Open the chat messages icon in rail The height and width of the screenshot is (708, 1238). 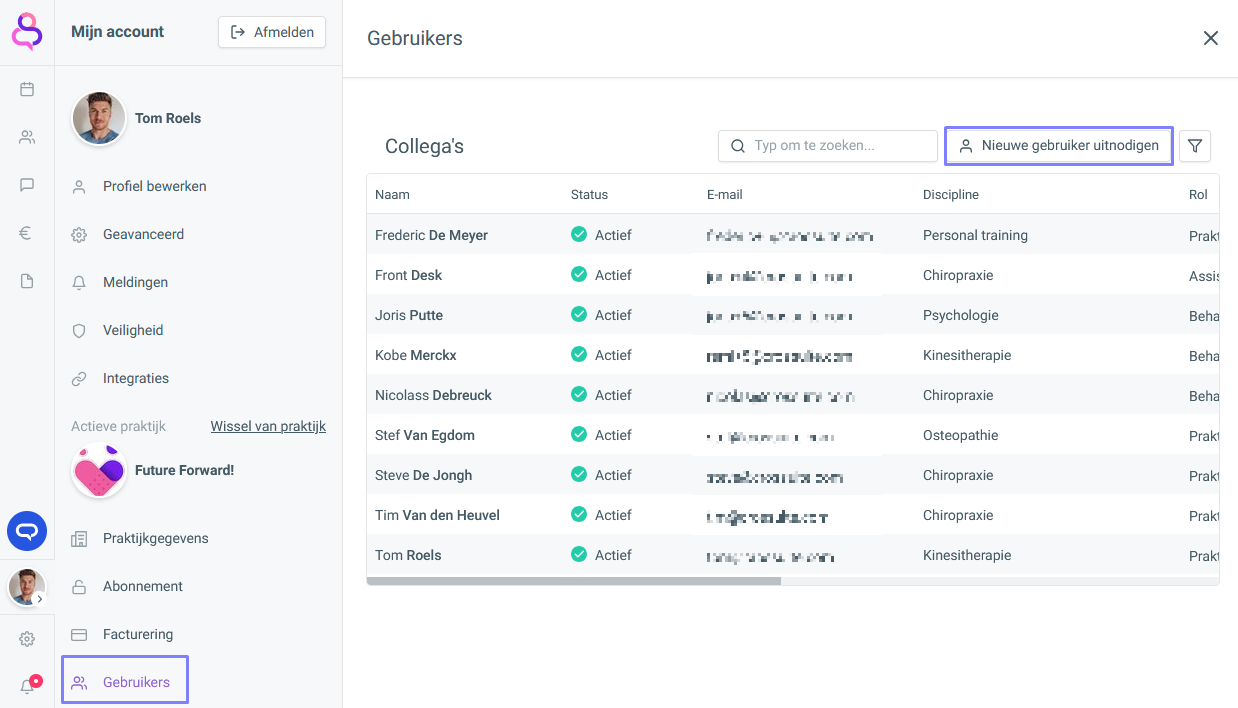pyautogui.click(x=27, y=185)
